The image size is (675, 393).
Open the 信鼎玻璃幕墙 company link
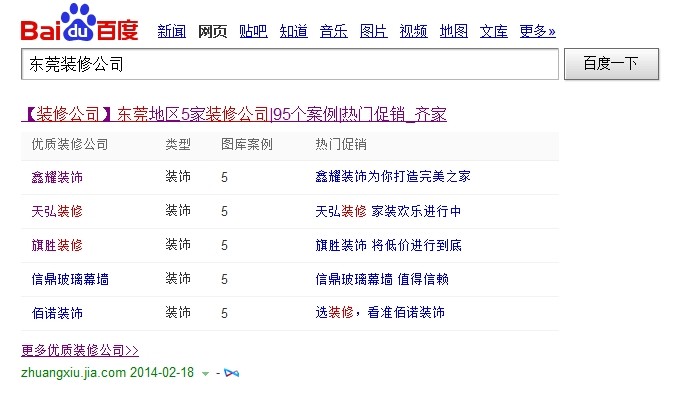pyautogui.click(x=70, y=279)
